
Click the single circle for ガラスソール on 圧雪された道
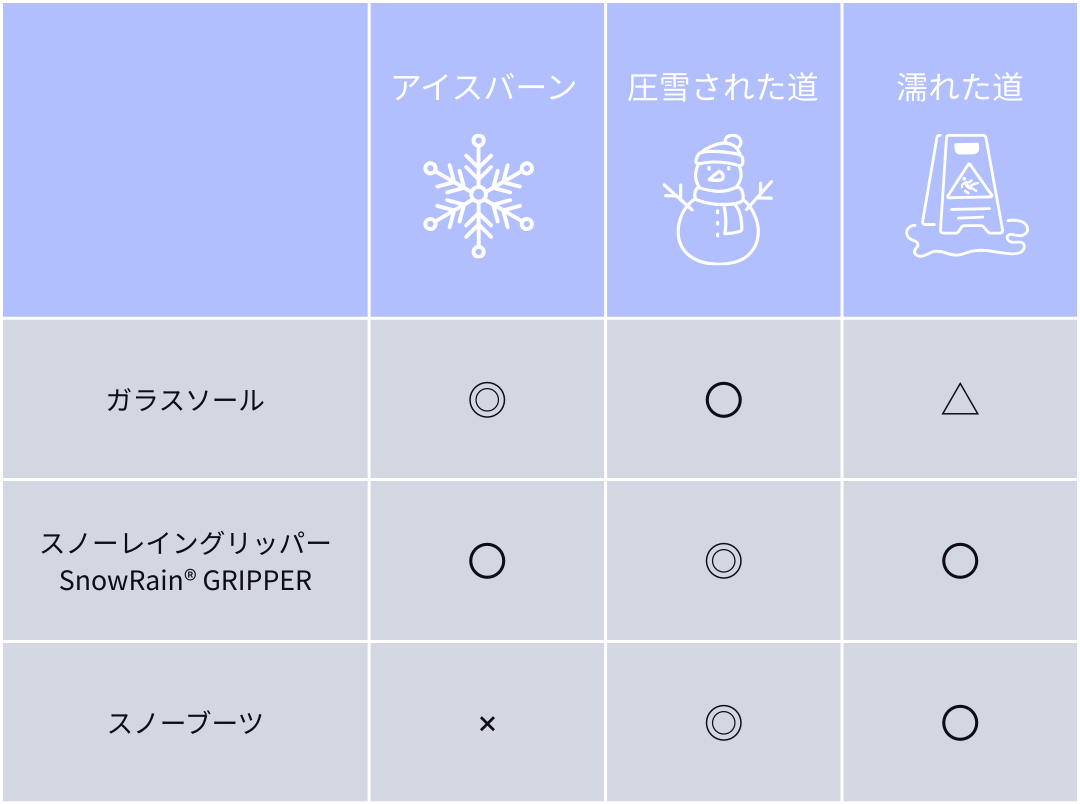723,400
